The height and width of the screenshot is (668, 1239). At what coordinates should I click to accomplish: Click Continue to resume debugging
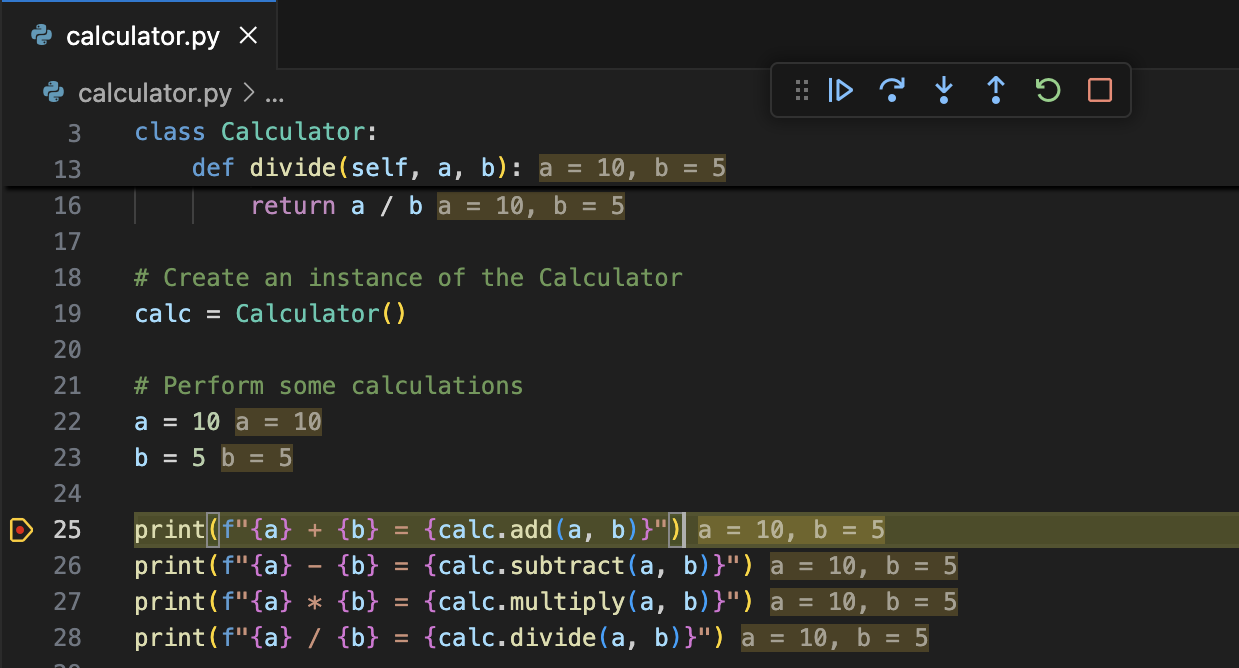tap(841, 90)
